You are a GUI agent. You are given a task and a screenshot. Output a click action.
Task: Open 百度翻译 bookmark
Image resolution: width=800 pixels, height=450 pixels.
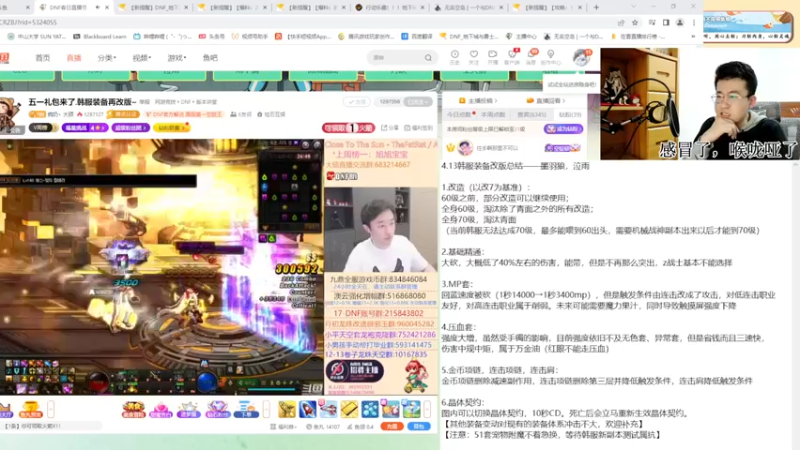417,36
